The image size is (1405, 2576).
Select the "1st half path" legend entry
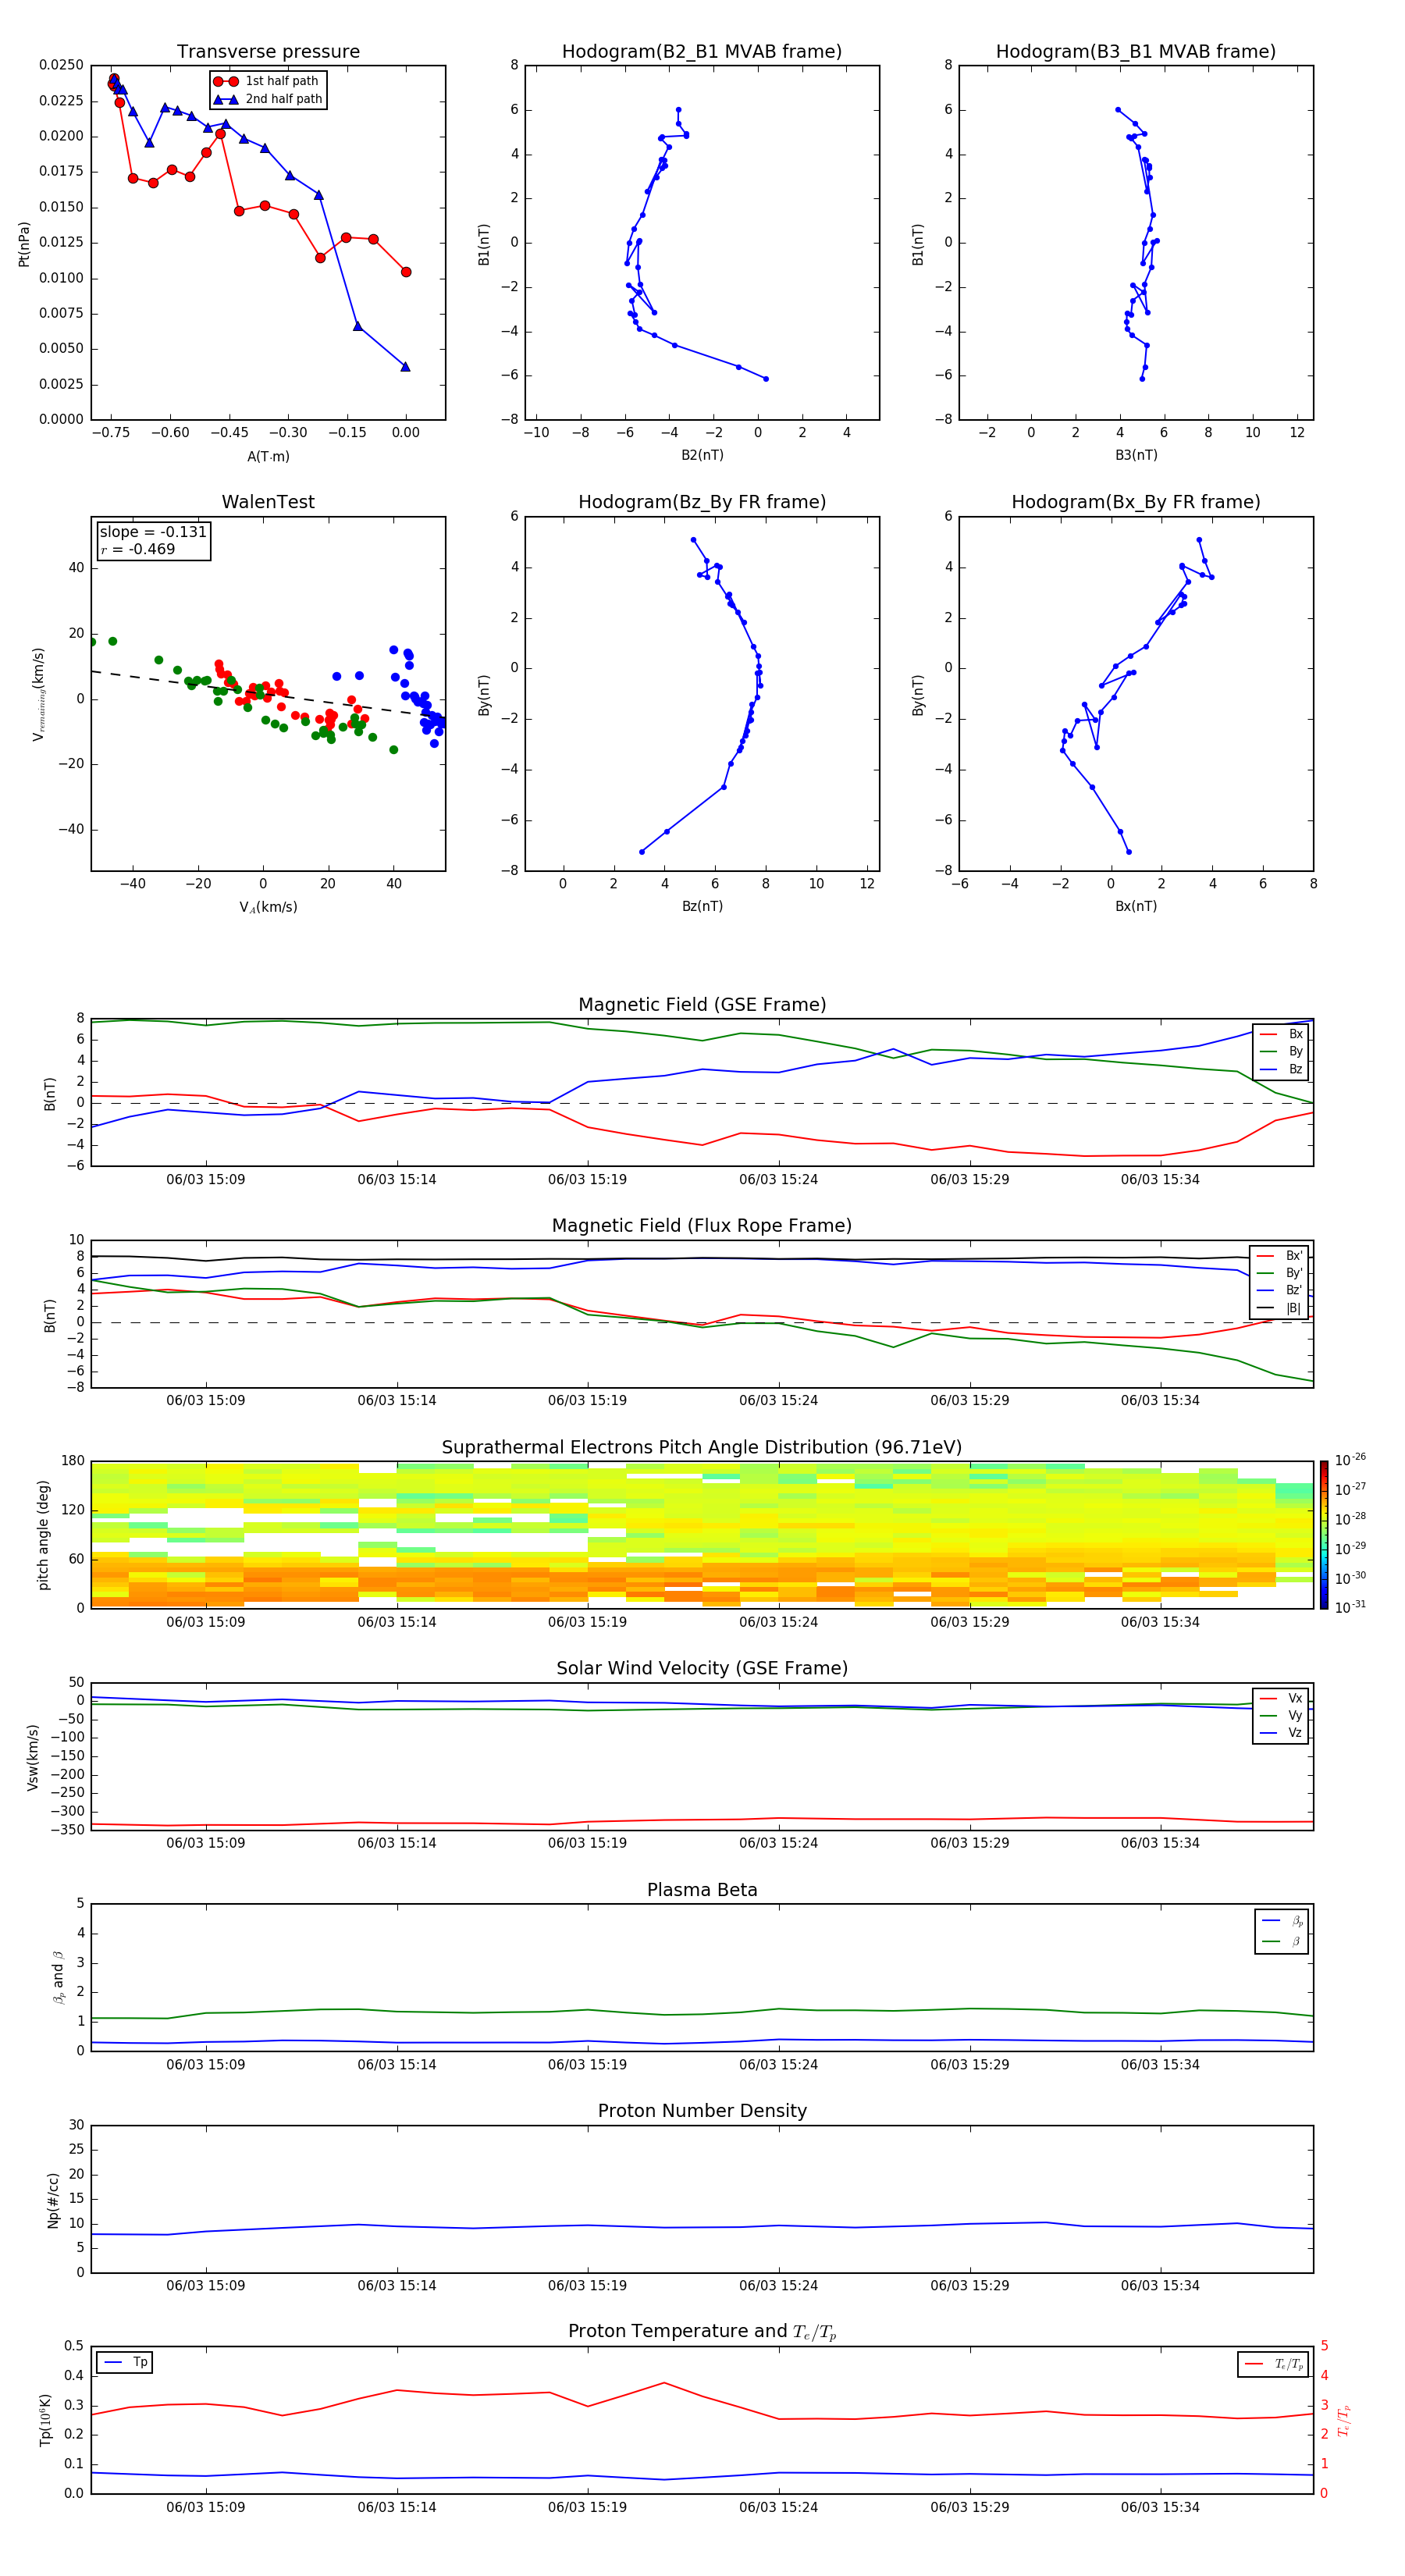point(266,81)
